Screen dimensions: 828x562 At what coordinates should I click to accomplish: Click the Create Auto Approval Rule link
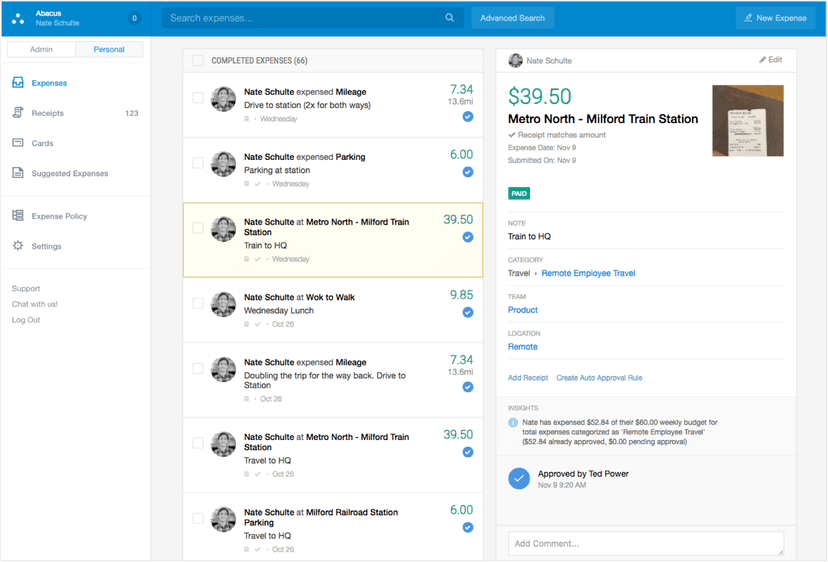pyautogui.click(x=599, y=378)
